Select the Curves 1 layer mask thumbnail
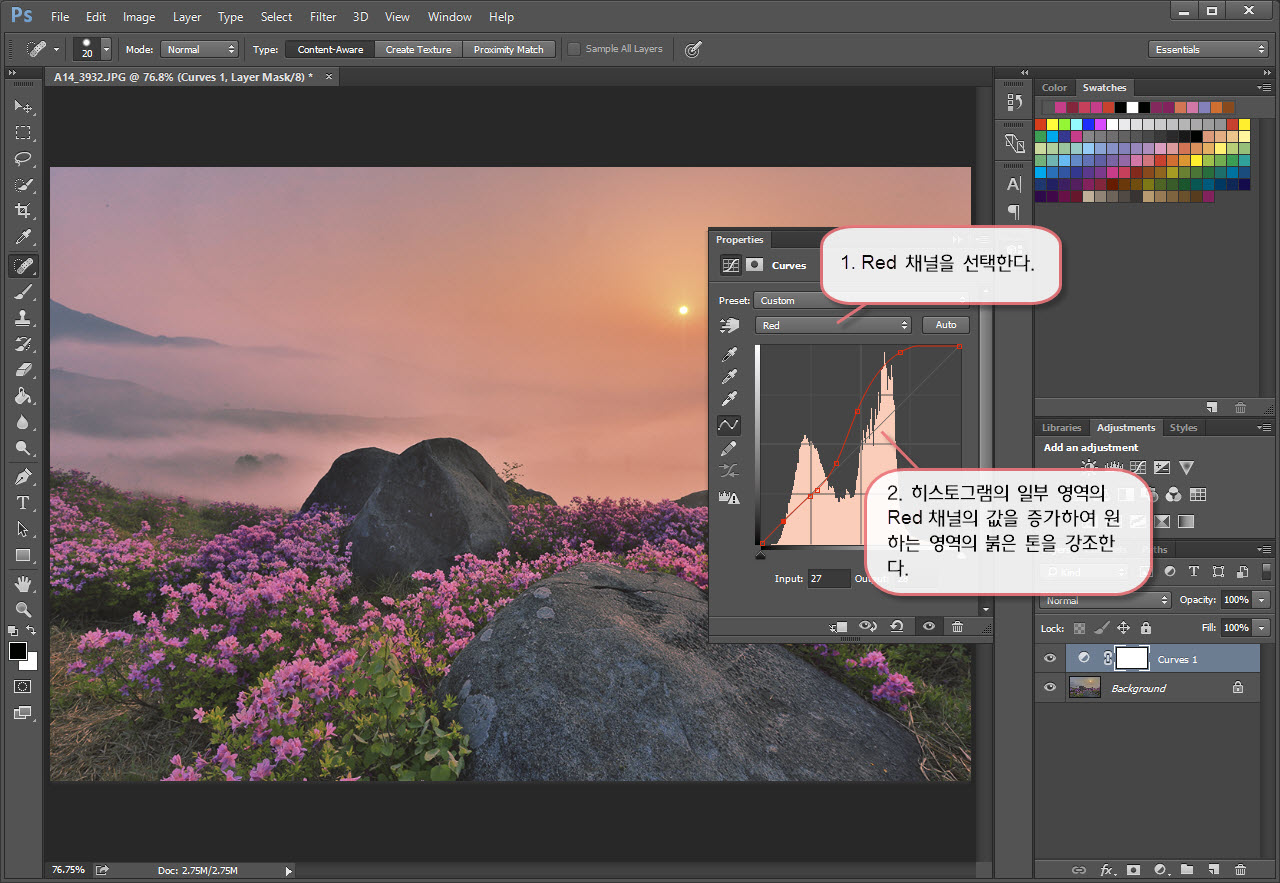Screen dimensions: 1280x883 1132,658
